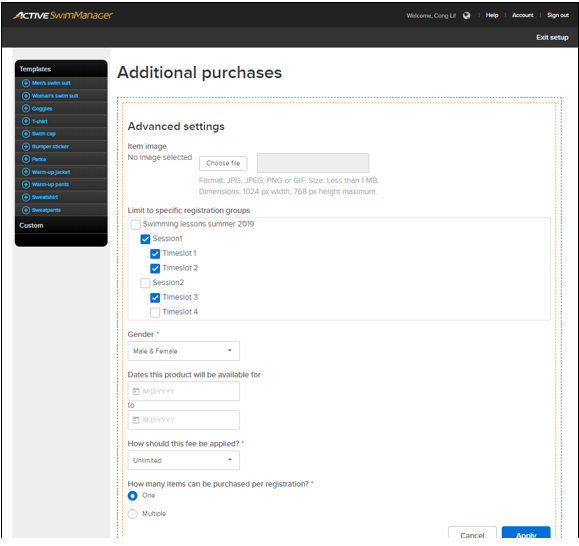Image resolution: width=579 pixels, height=546 pixels.
Task: Click plus icon beside Sweatshirt
Action: click(25, 197)
